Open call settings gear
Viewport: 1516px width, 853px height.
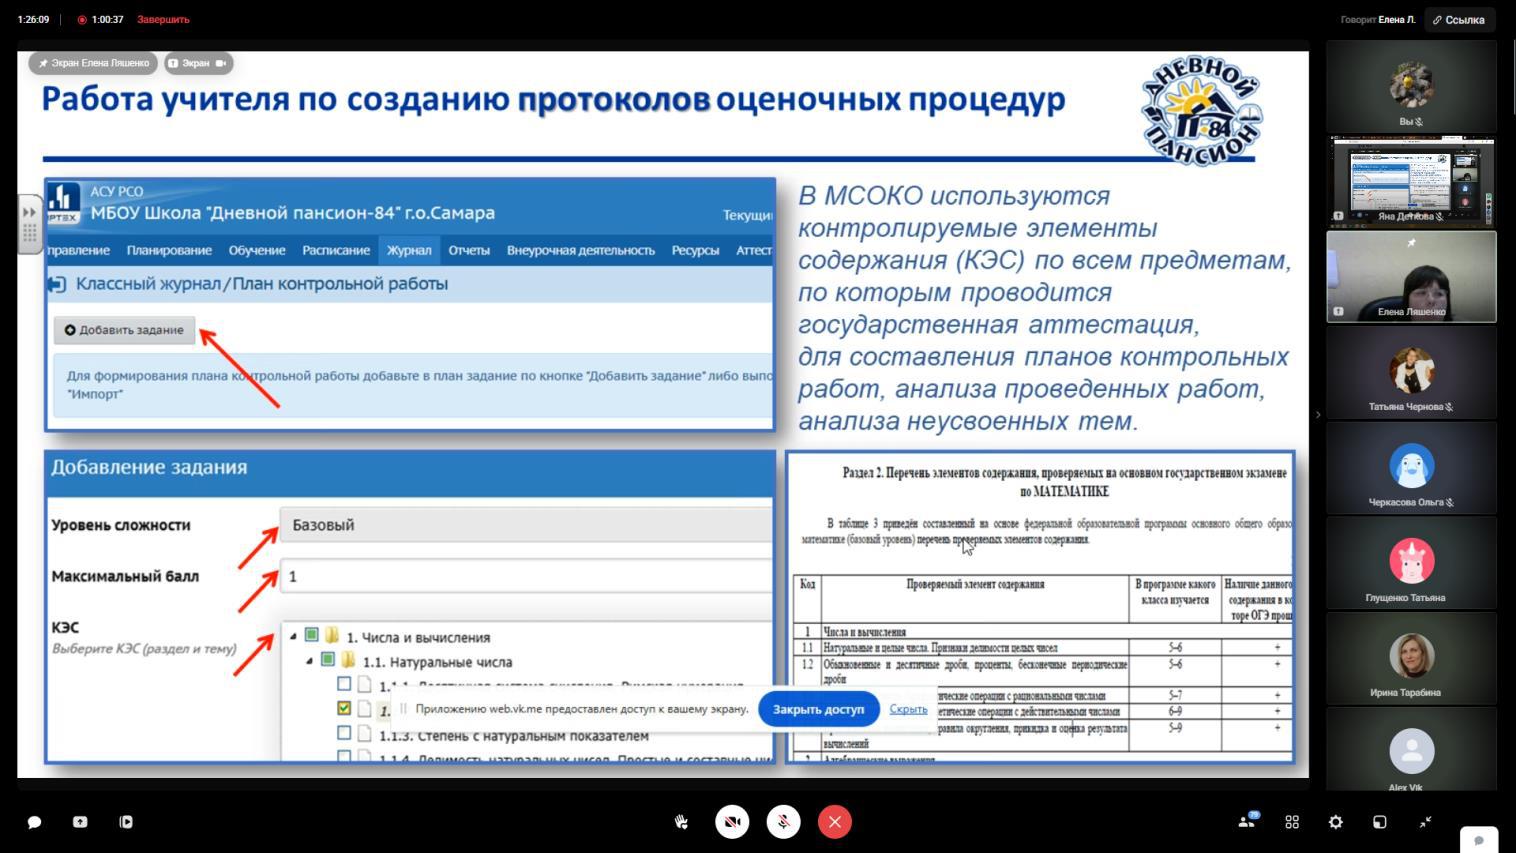coord(1336,822)
